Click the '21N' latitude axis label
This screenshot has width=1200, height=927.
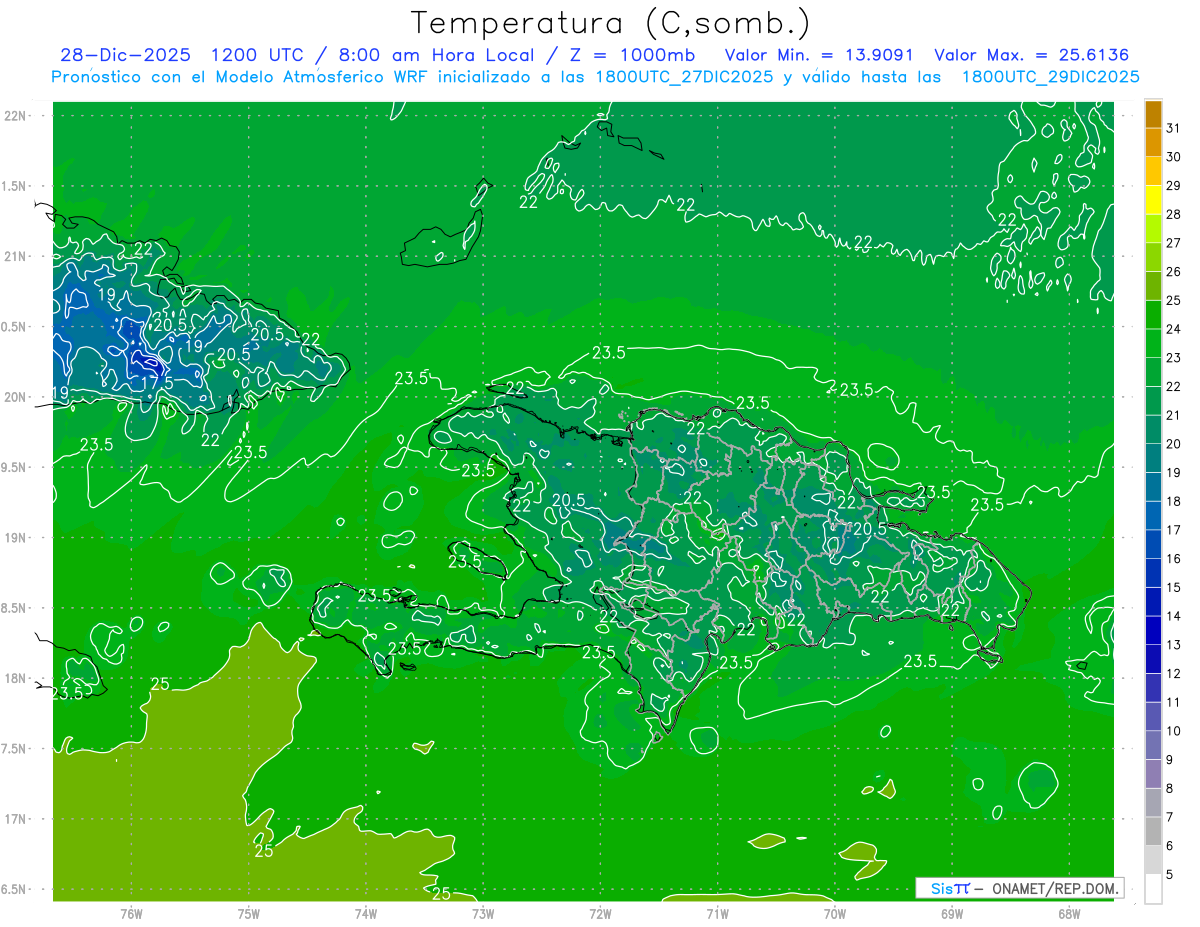coord(17,257)
